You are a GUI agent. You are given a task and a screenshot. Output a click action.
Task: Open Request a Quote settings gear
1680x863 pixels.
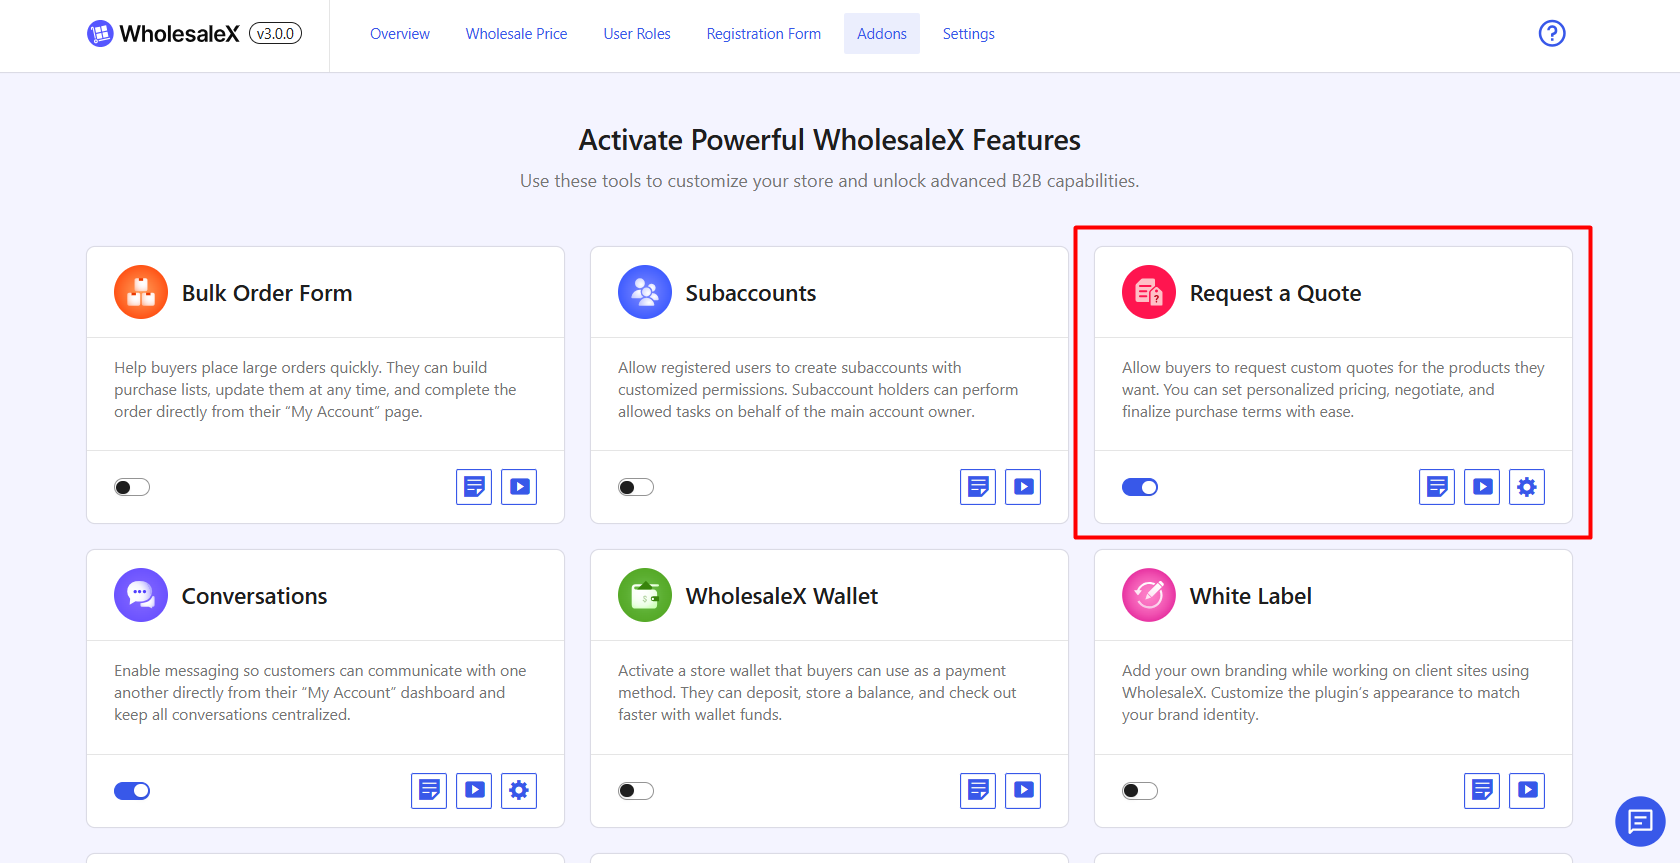tap(1527, 487)
